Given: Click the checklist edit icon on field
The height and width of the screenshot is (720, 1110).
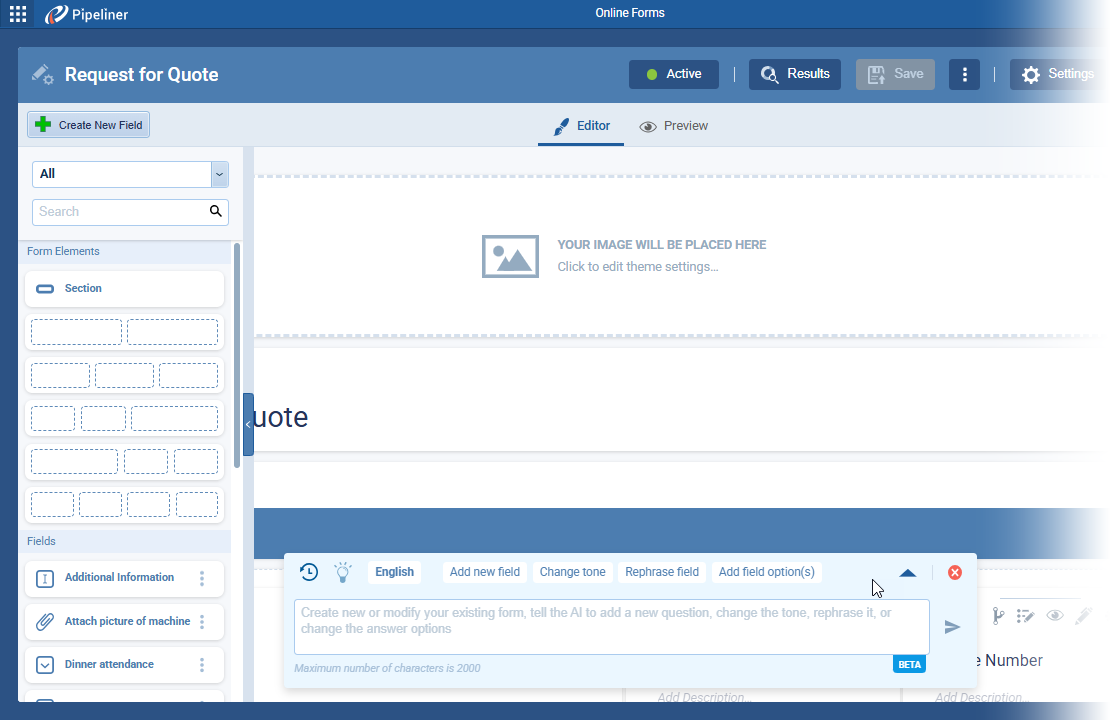Looking at the screenshot, I should (x=1026, y=616).
